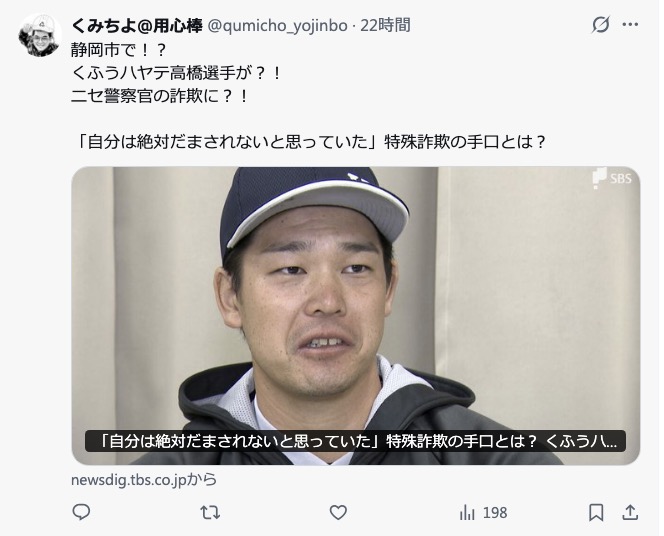Bookmark this post

click(596, 513)
